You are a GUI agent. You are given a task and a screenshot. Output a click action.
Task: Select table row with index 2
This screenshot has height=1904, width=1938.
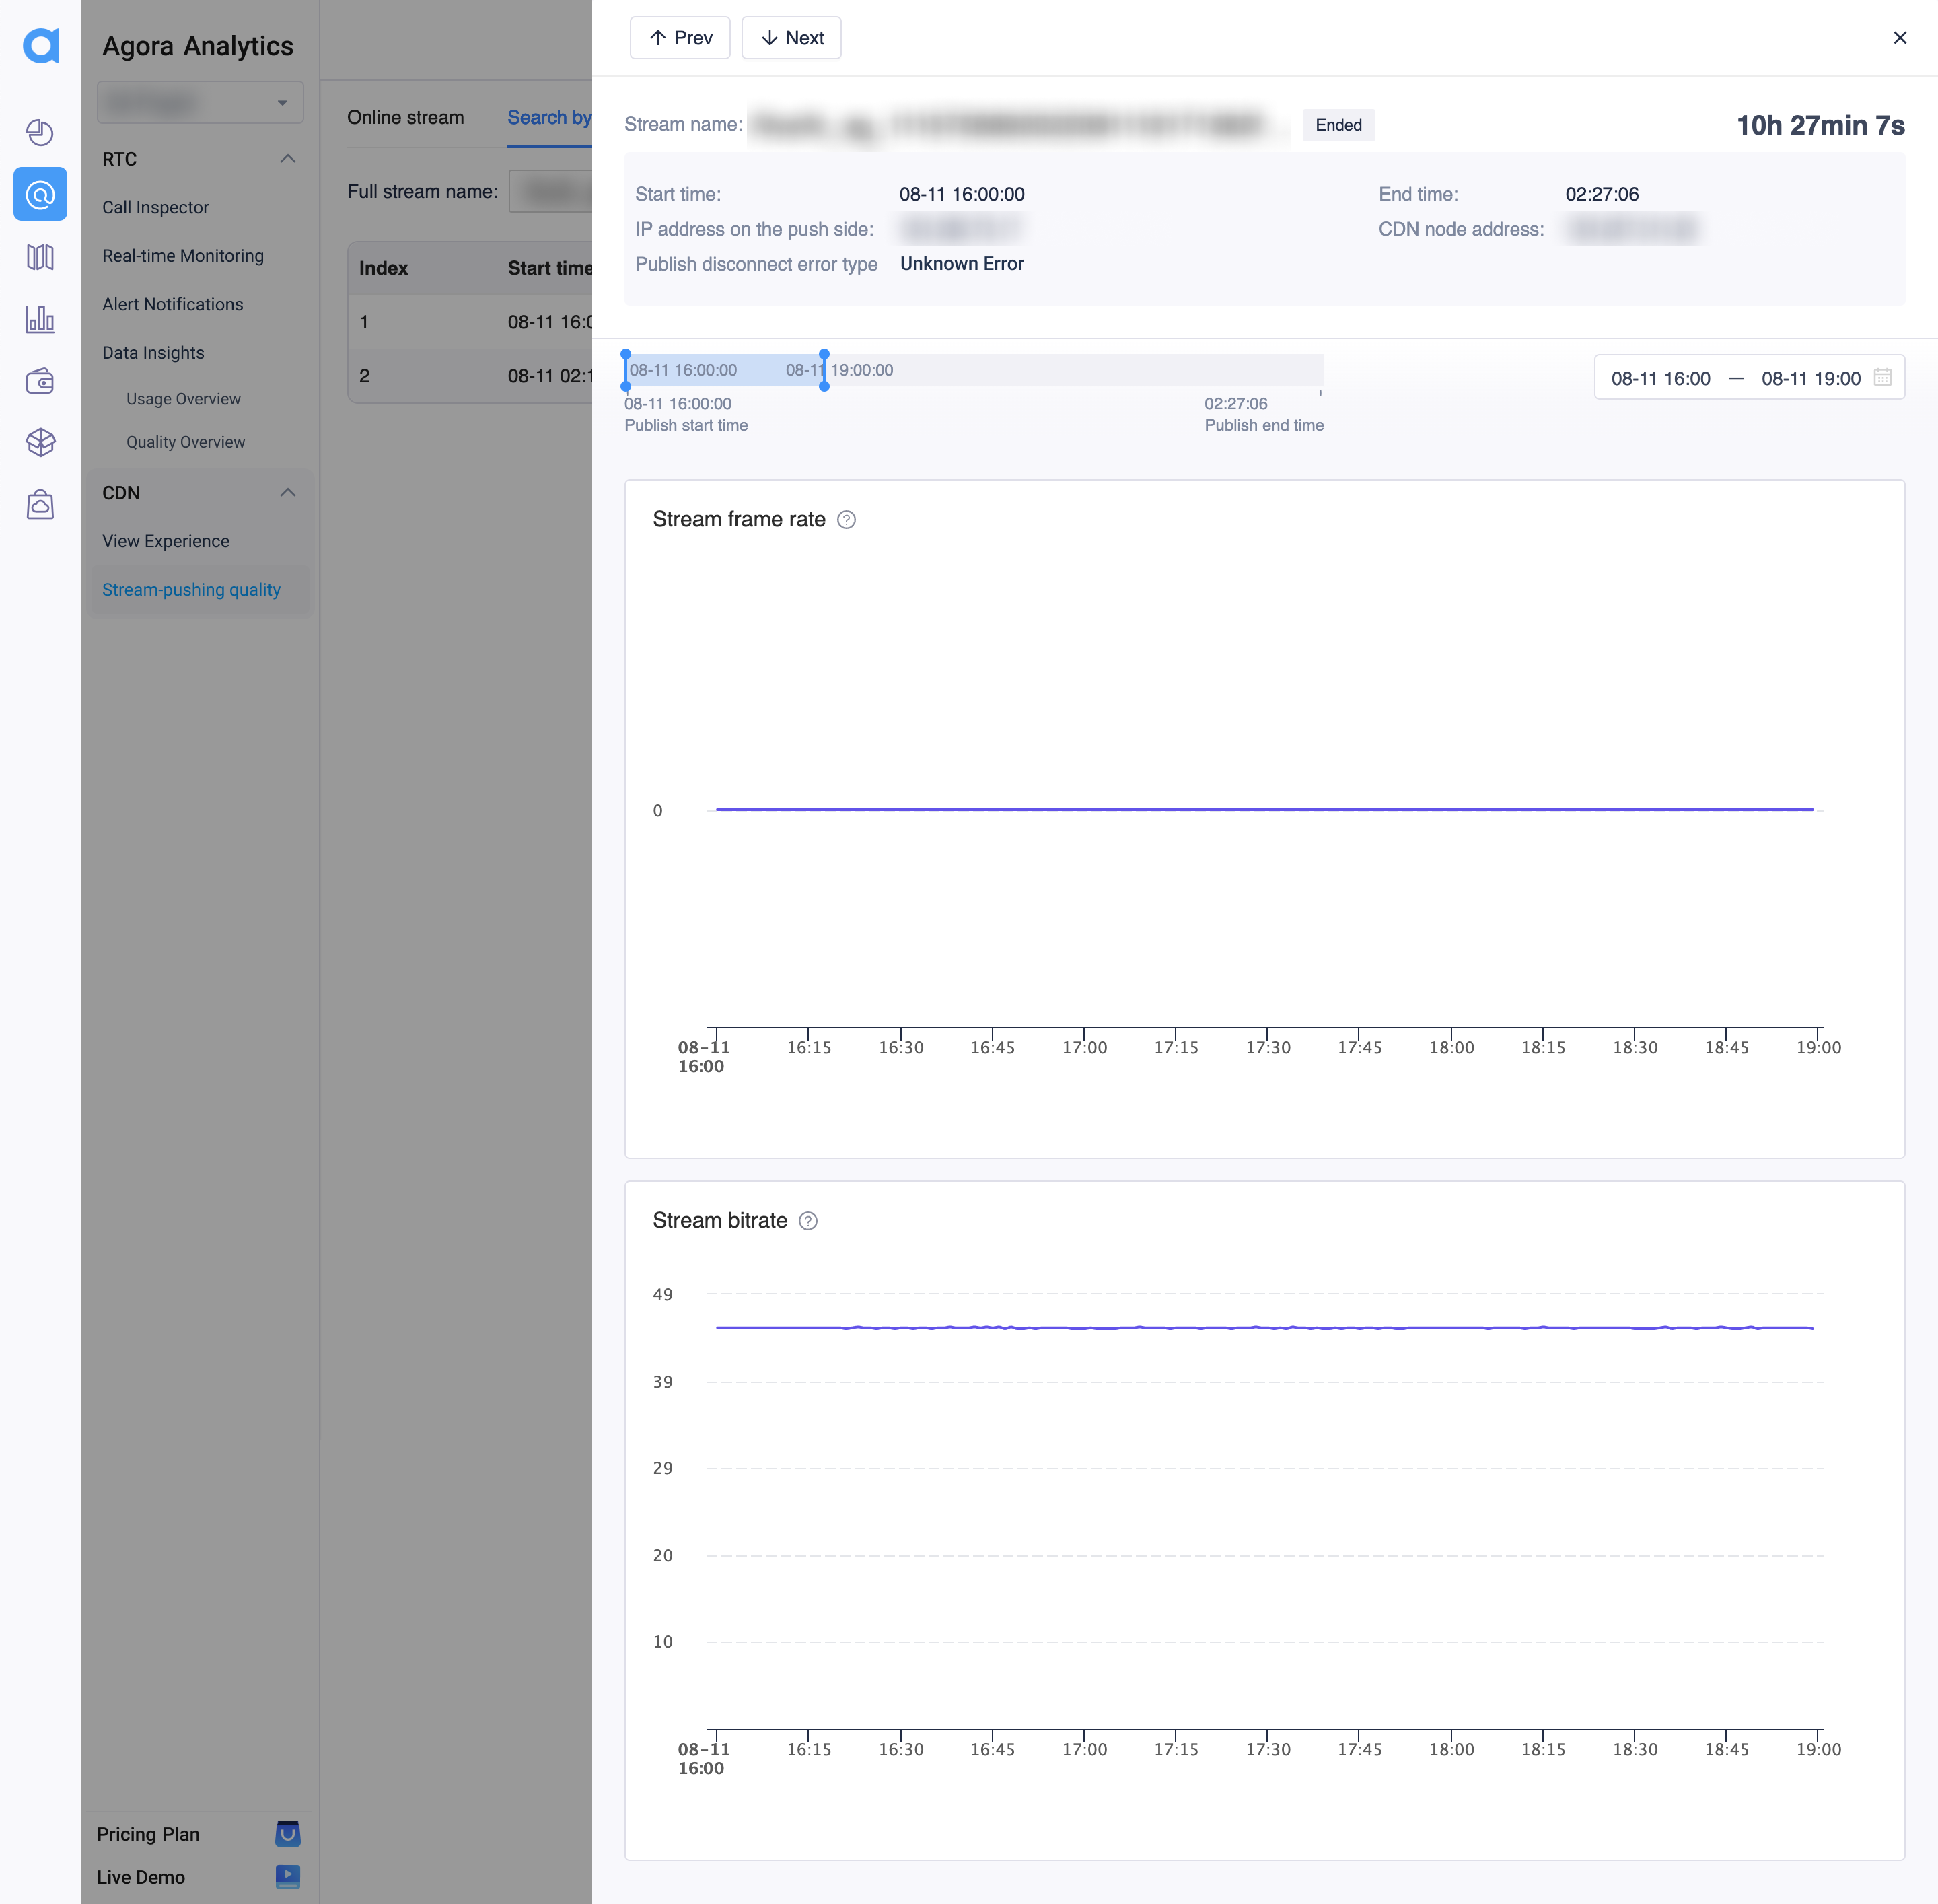470,376
